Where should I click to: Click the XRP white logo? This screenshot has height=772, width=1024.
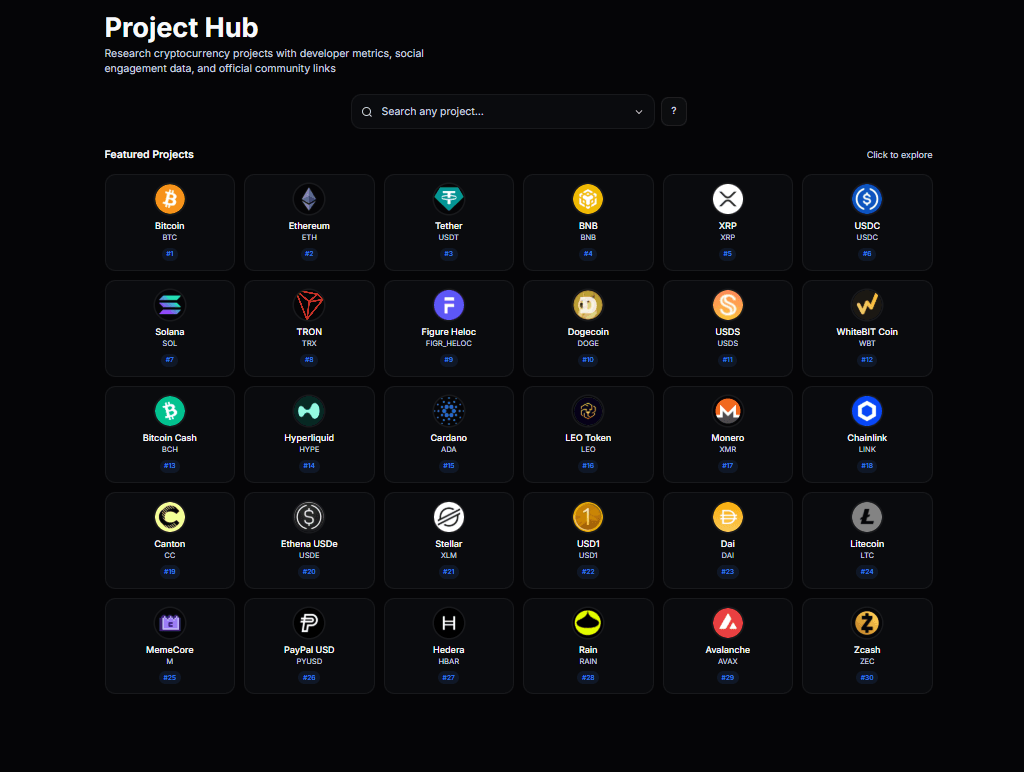(x=728, y=199)
